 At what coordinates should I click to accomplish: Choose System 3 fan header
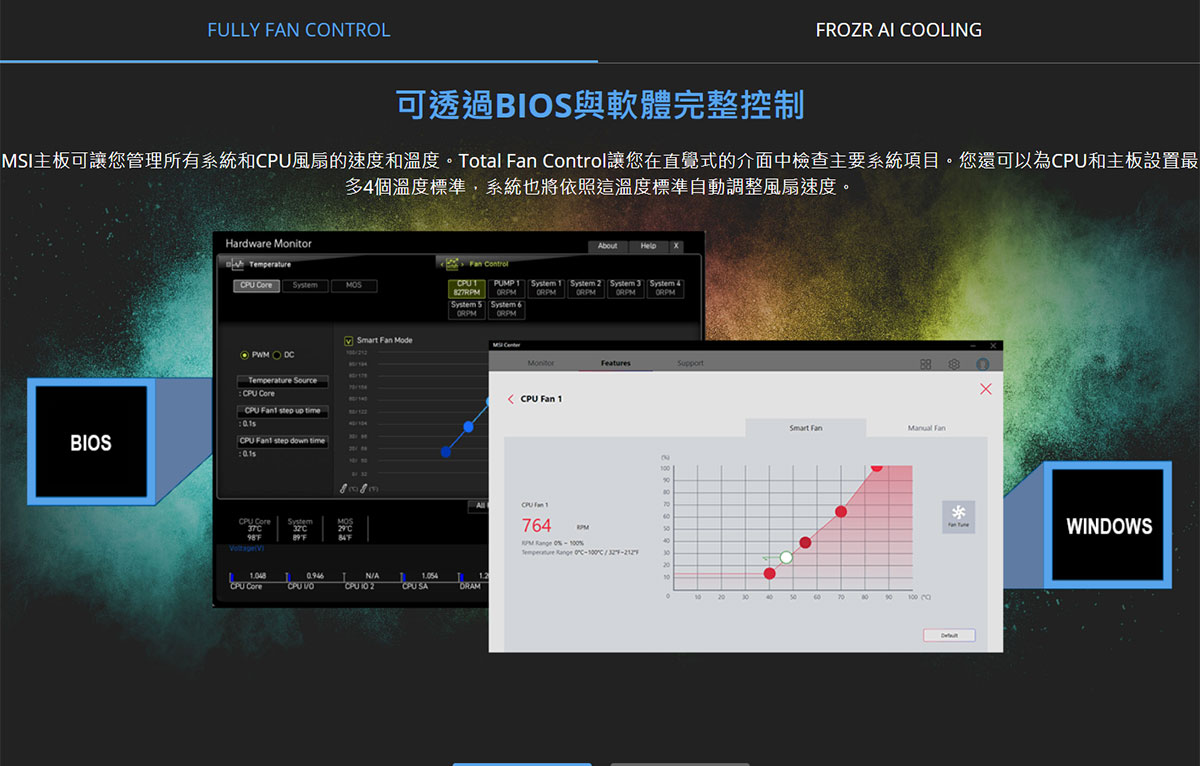(x=625, y=288)
